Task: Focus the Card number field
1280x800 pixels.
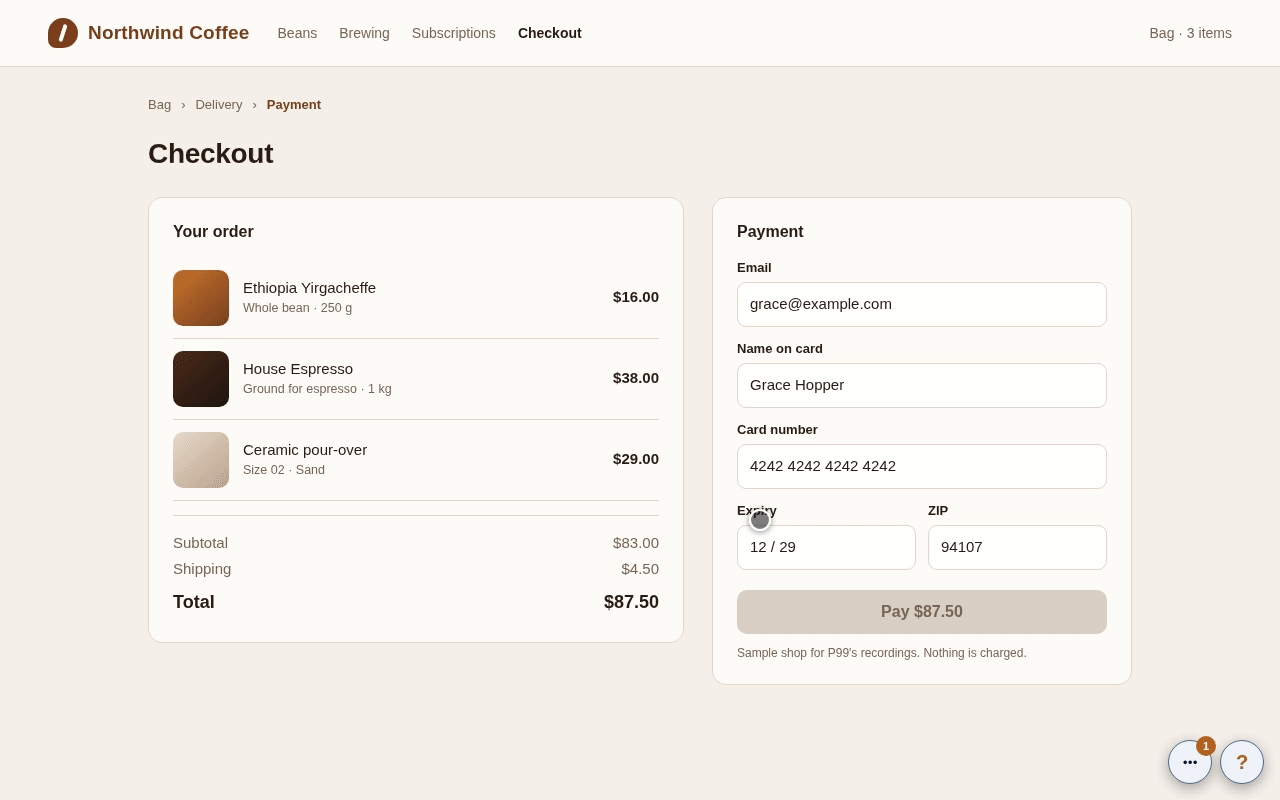Action: pyautogui.click(x=922, y=466)
